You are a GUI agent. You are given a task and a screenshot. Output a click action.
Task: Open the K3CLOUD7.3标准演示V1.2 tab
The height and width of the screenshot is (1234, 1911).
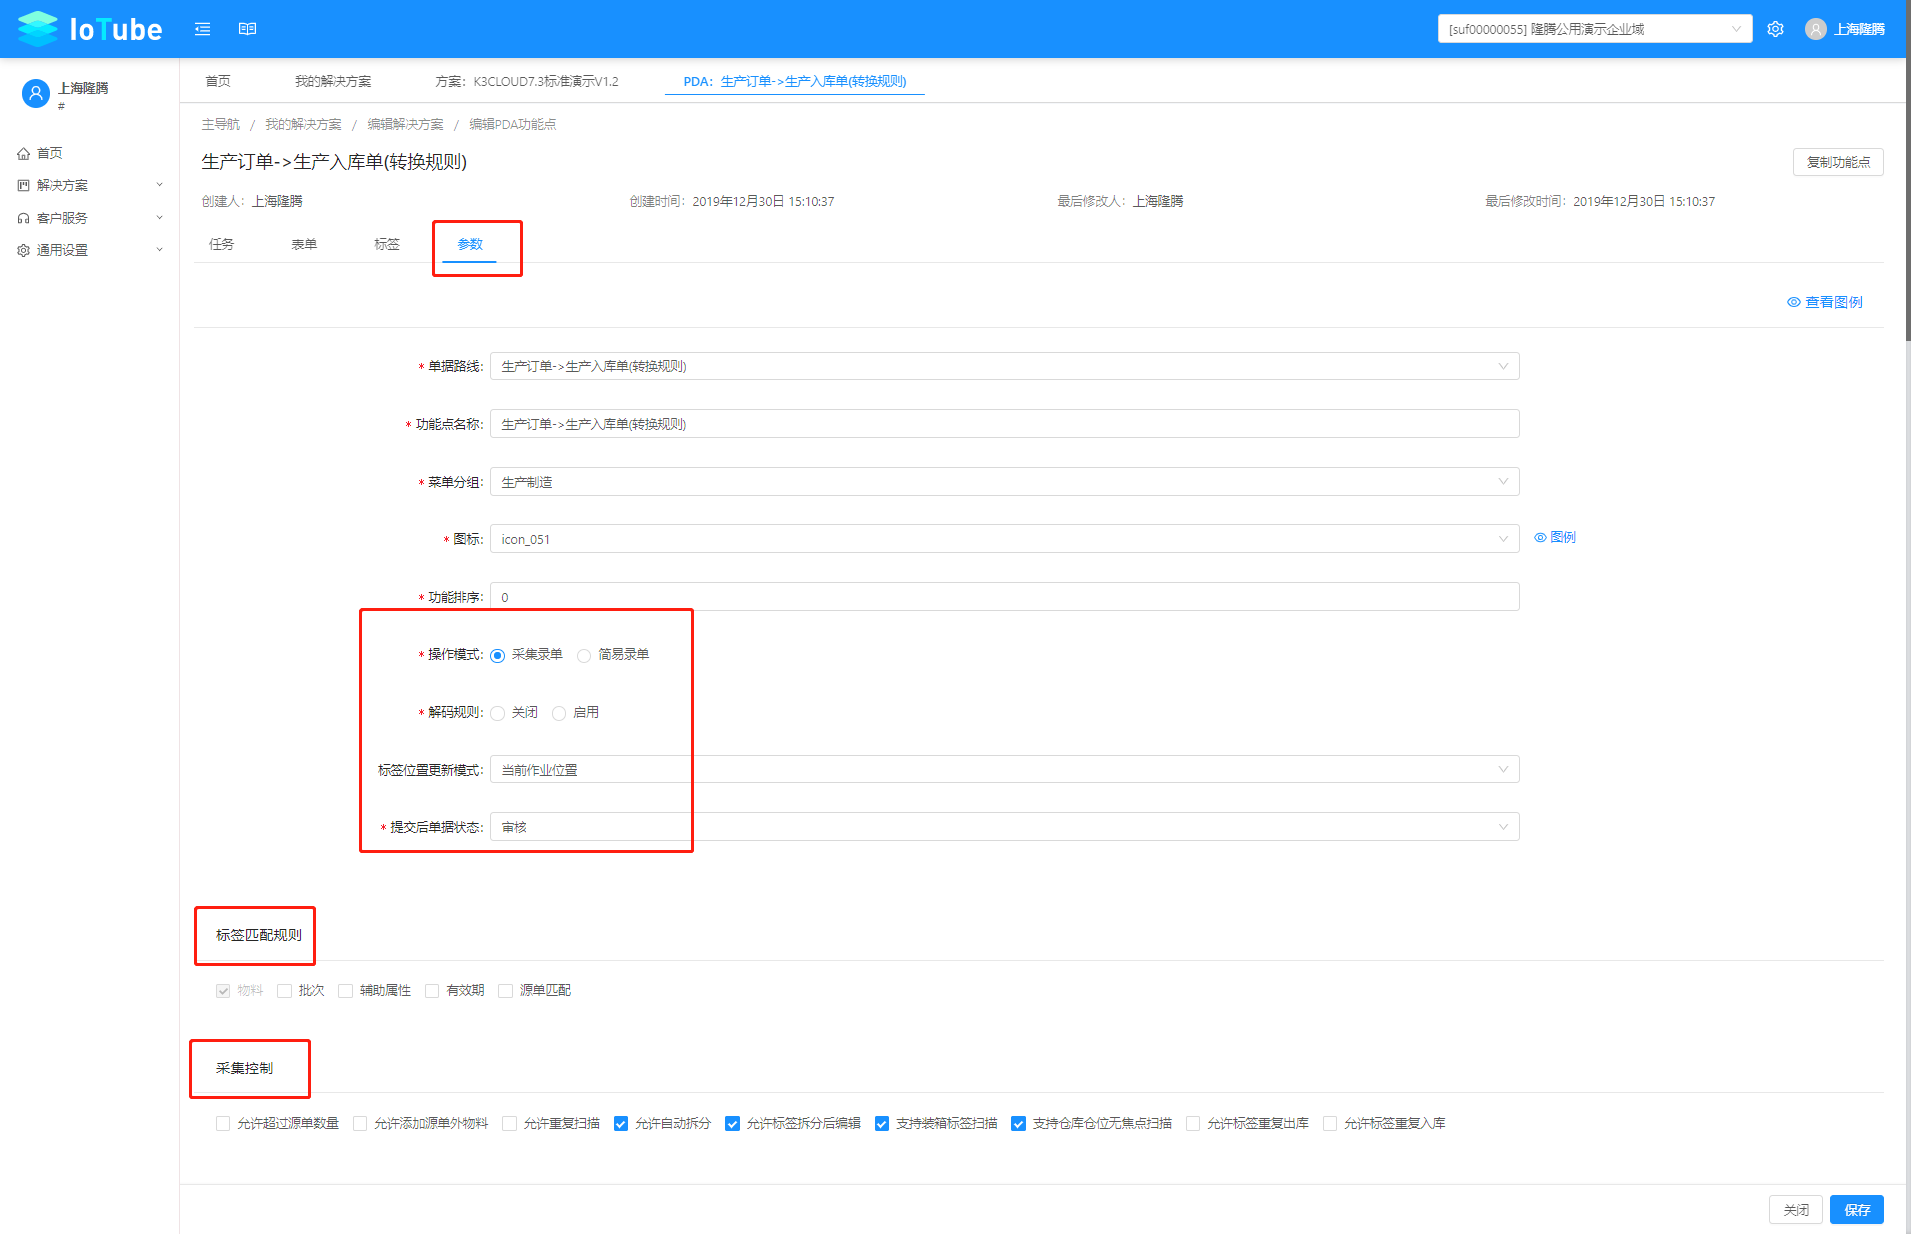click(527, 81)
